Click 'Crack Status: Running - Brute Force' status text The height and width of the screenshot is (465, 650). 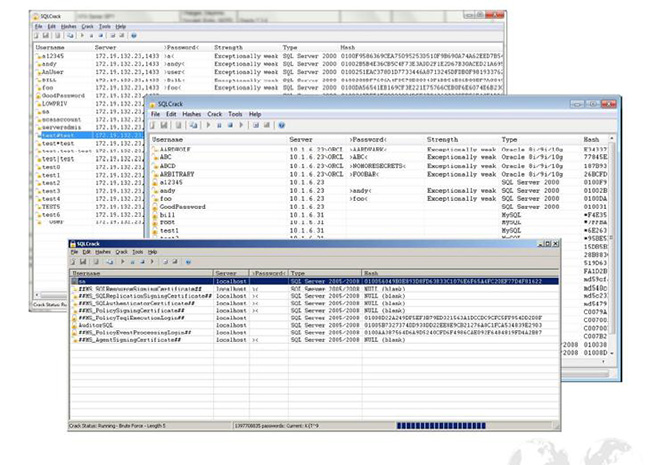click(x=117, y=426)
